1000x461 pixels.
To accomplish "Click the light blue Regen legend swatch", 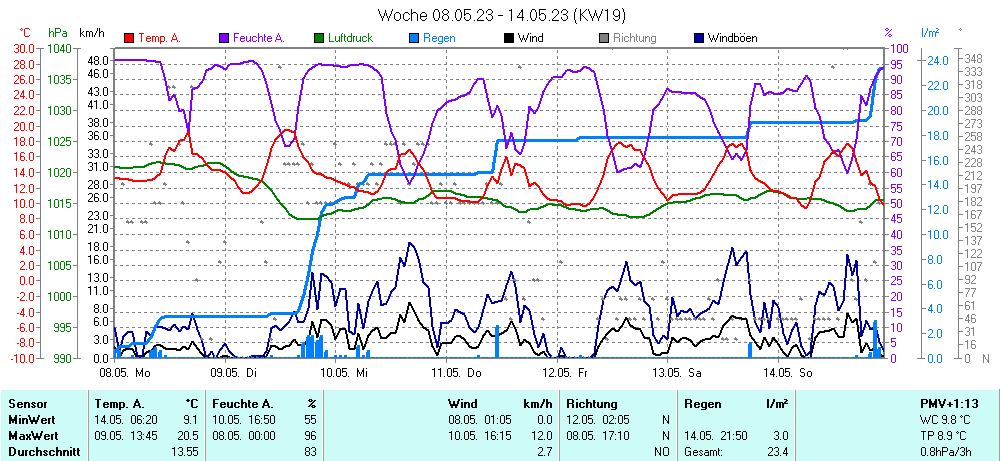I will (414, 38).
